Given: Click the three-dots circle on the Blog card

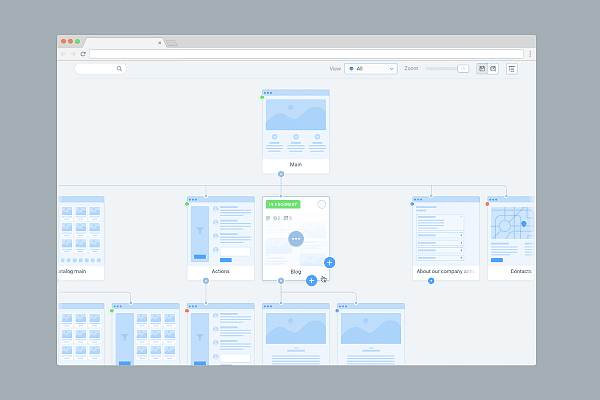Looking at the screenshot, I should click(296, 239).
